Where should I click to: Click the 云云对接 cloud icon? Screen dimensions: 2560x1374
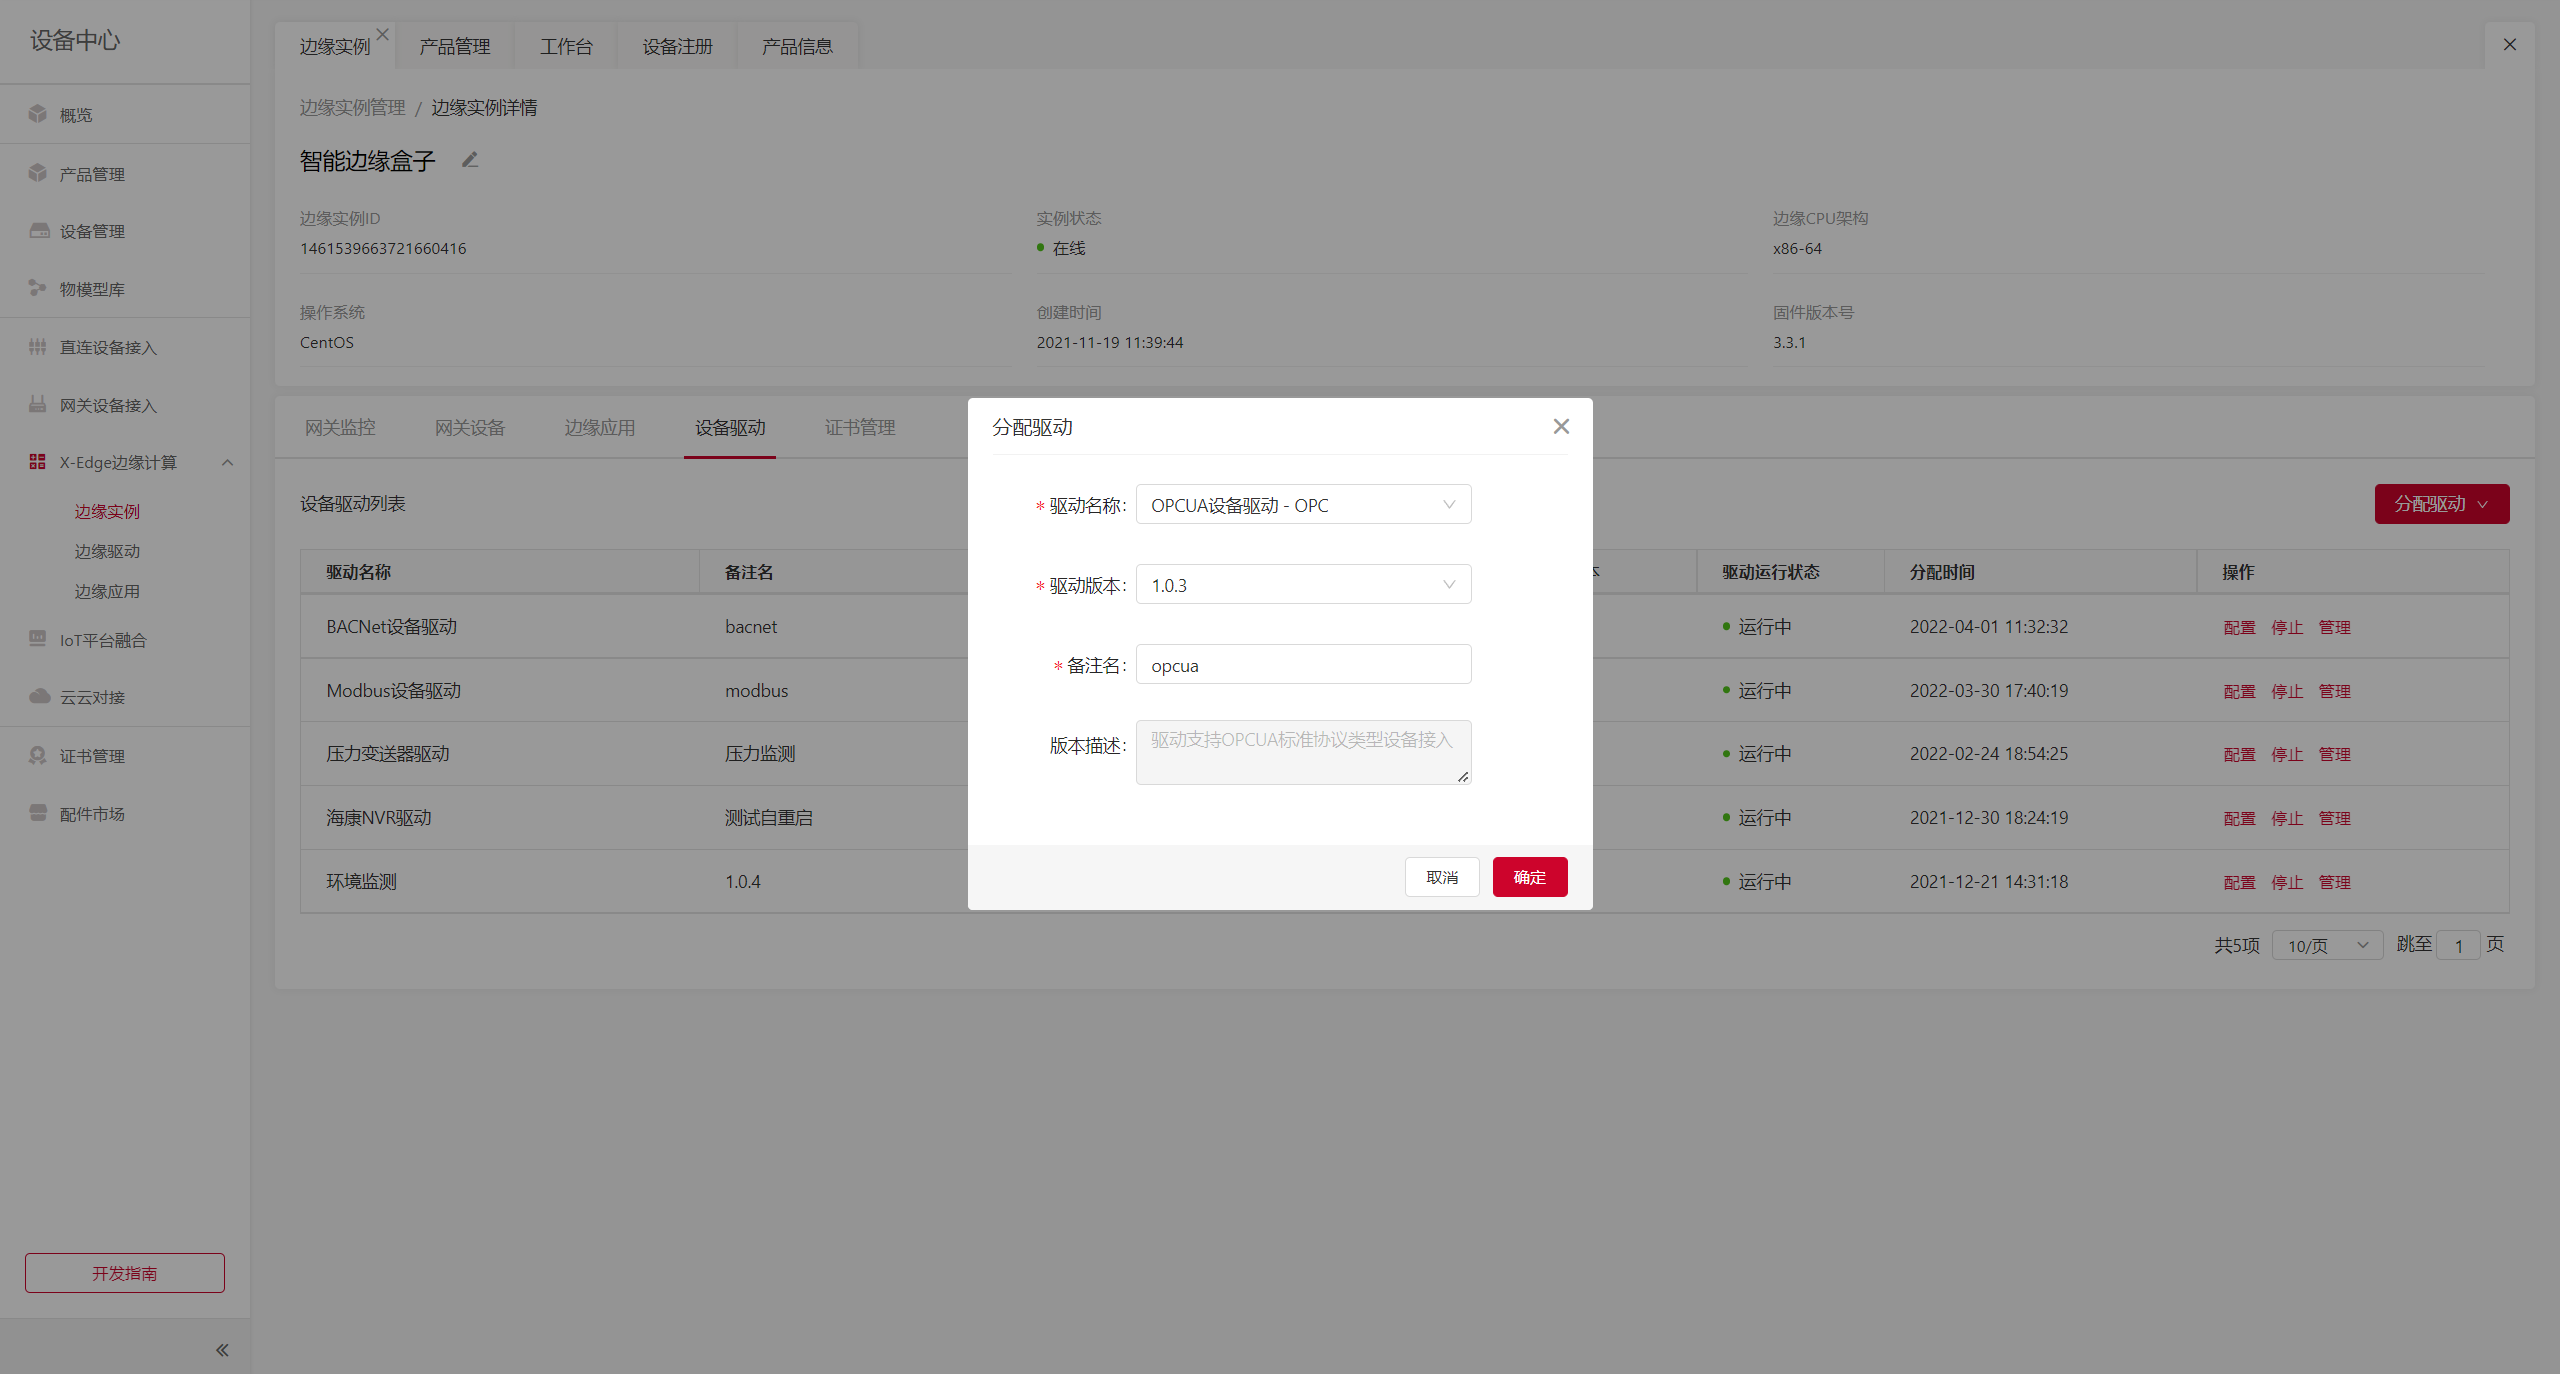tap(39, 696)
